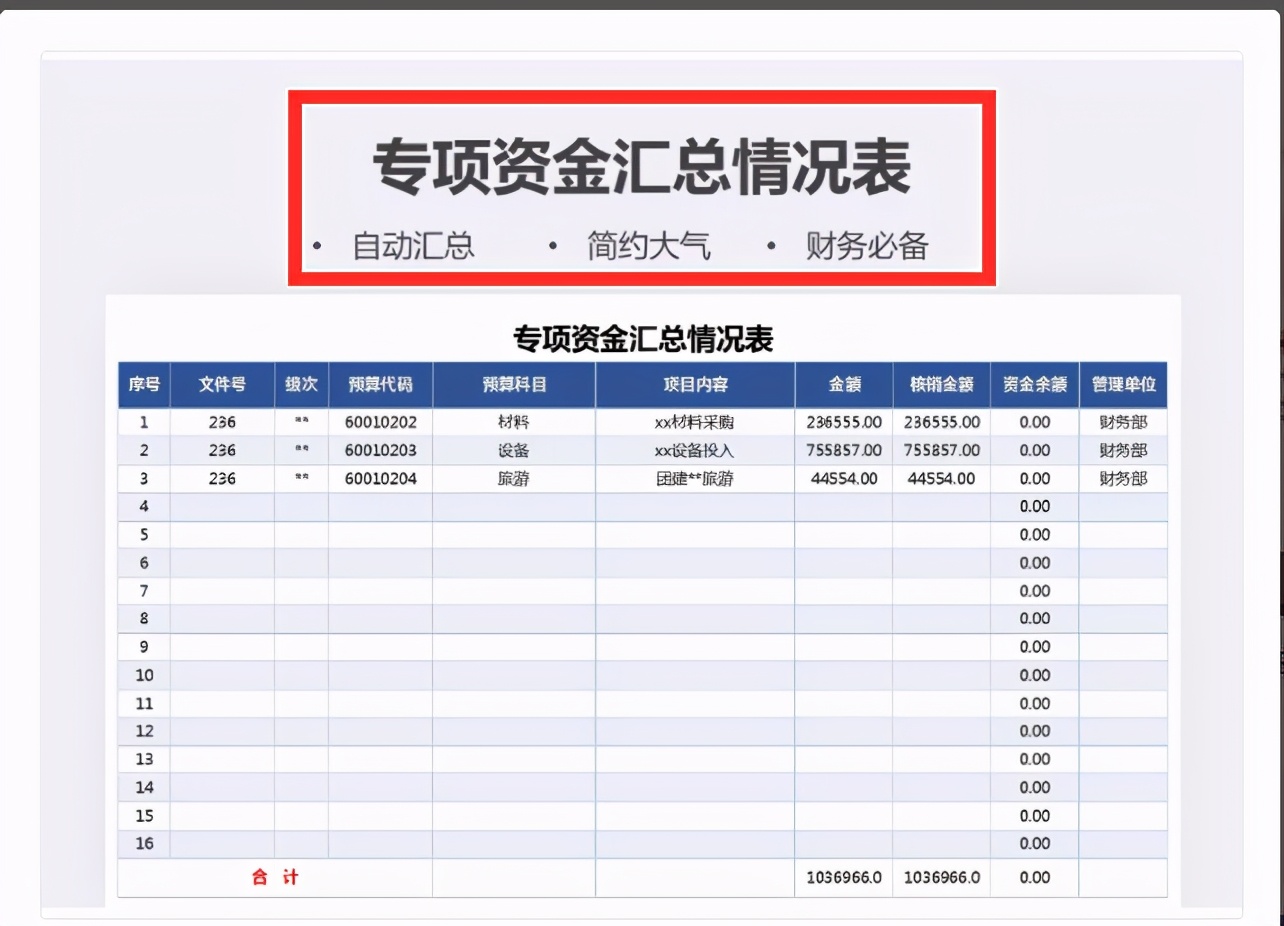Click the budget code 60010203 cell

tap(382, 450)
